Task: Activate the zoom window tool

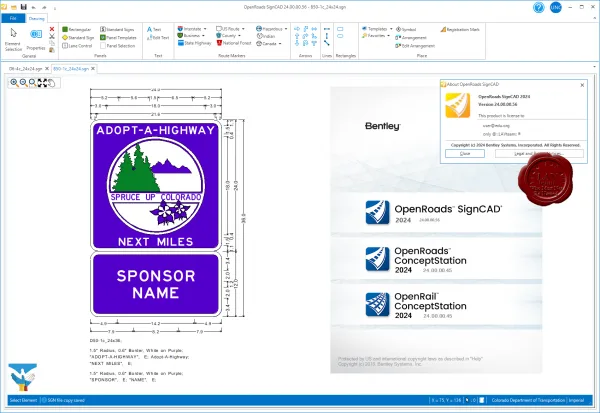Action: coord(33,83)
